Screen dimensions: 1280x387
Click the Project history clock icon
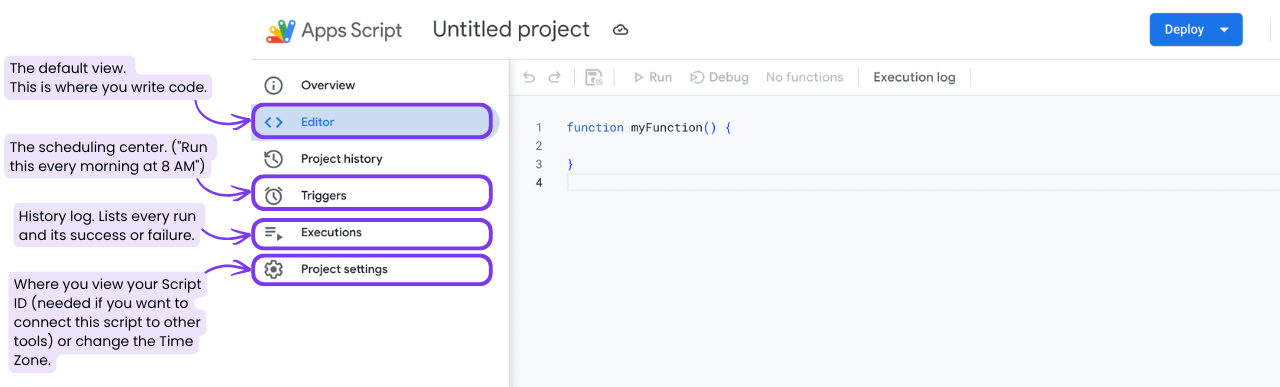(x=274, y=159)
